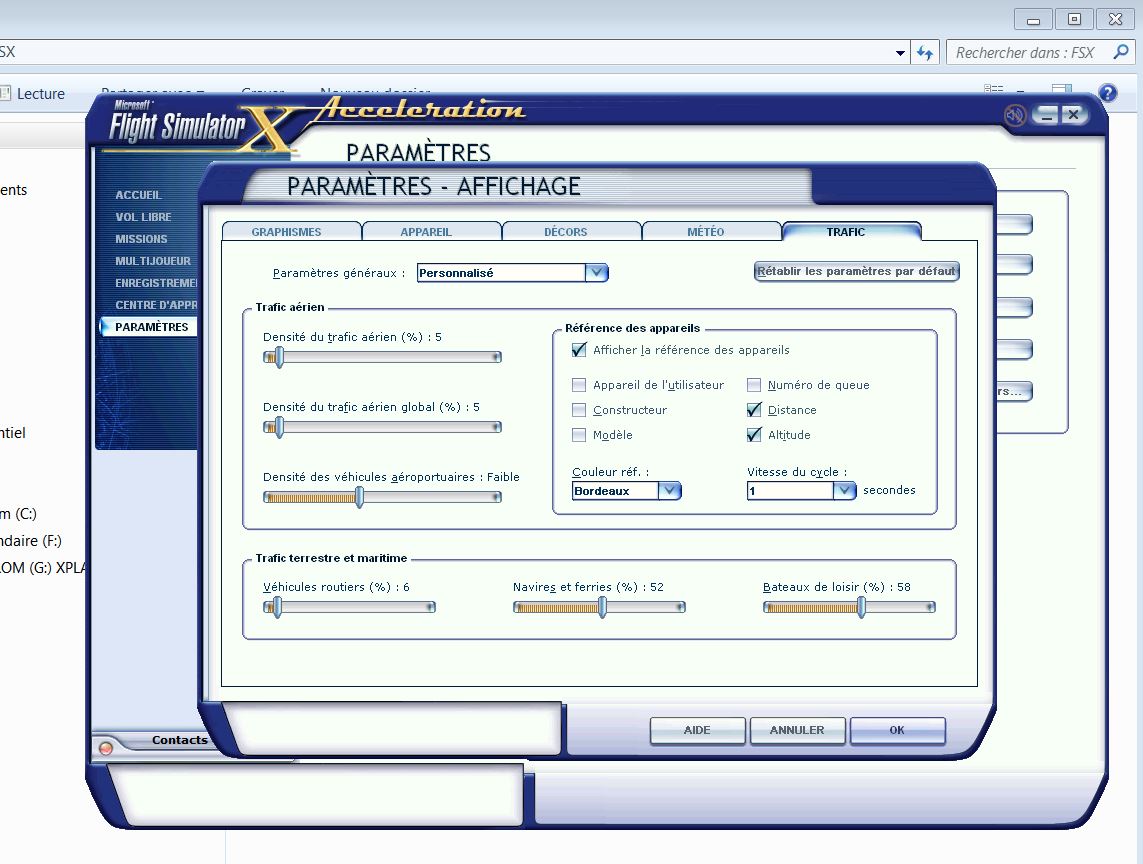Click the 'Bateaux de loisir' slider handle

tap(862, 607)
